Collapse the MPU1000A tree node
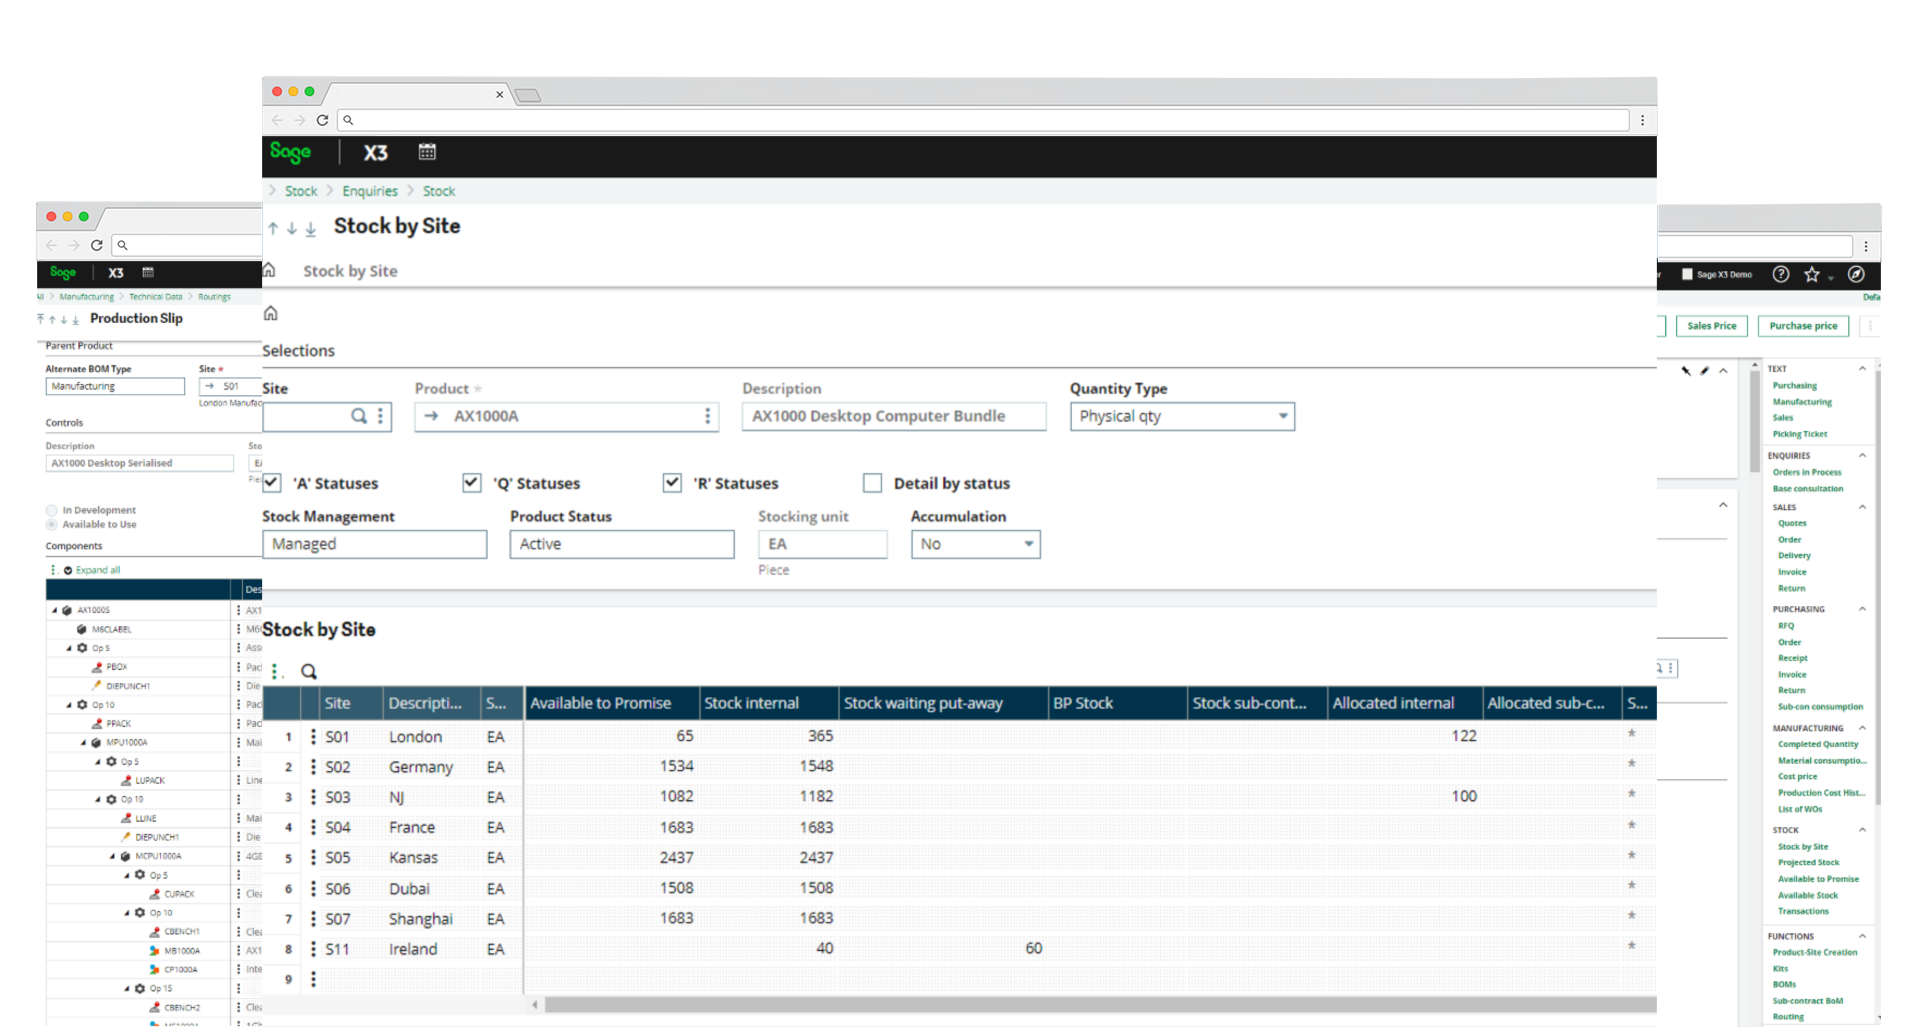Viewport: 1920px width, 1027px height. point(84,743)
